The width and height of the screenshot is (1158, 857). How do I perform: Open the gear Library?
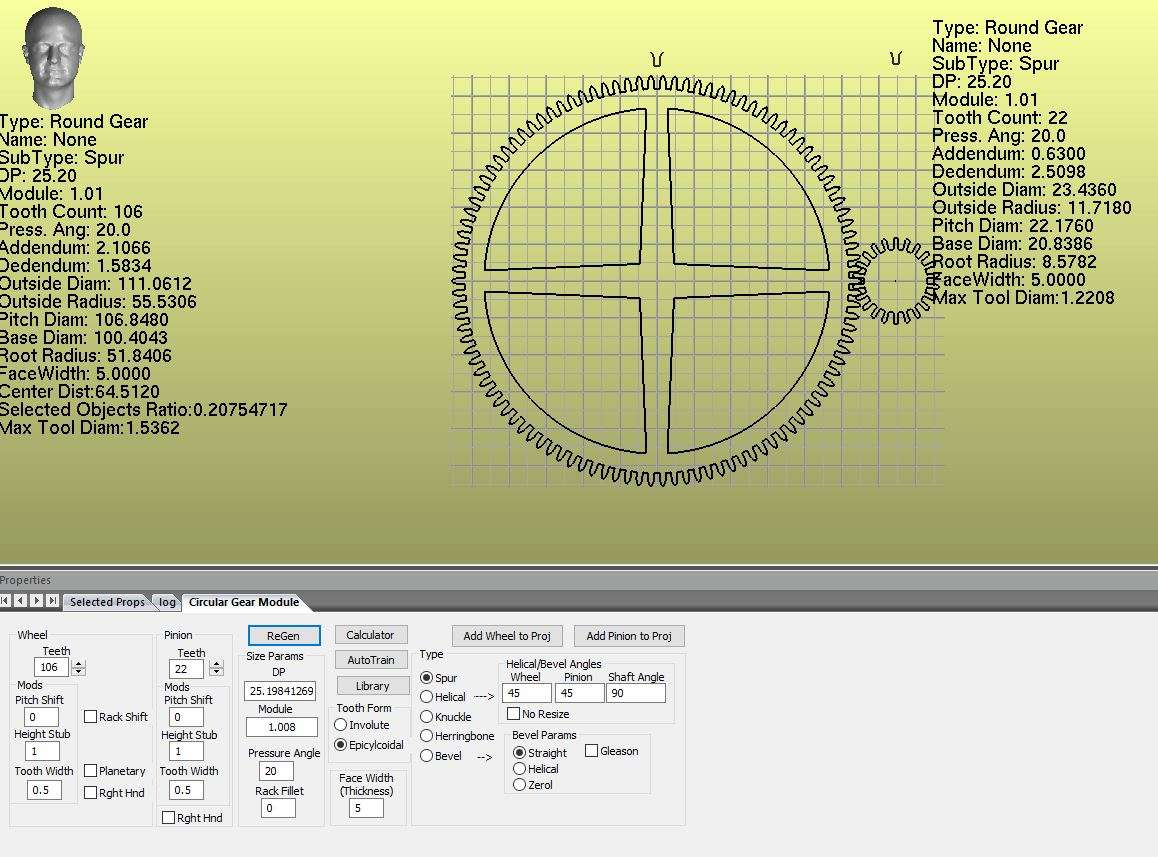click(372, 686)
